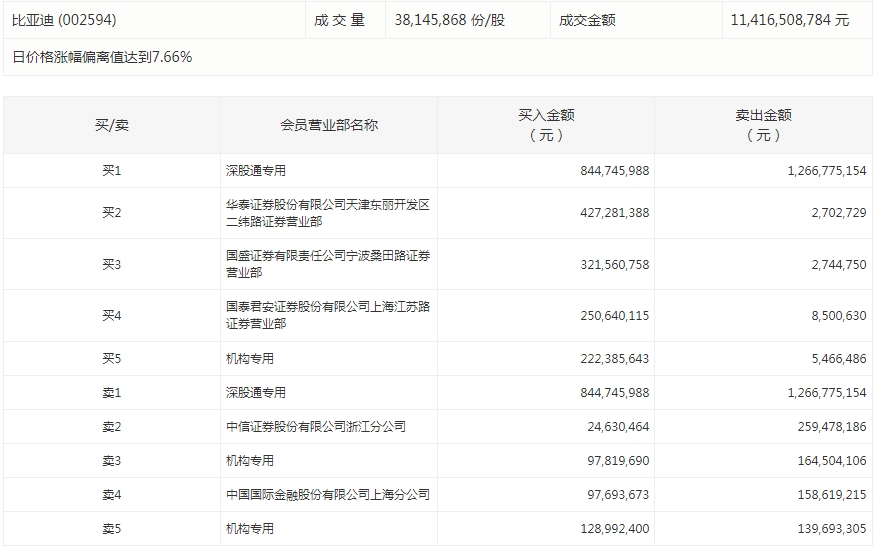Select the 成交量 label cell

pyautogui.click(x=339, y=19)
